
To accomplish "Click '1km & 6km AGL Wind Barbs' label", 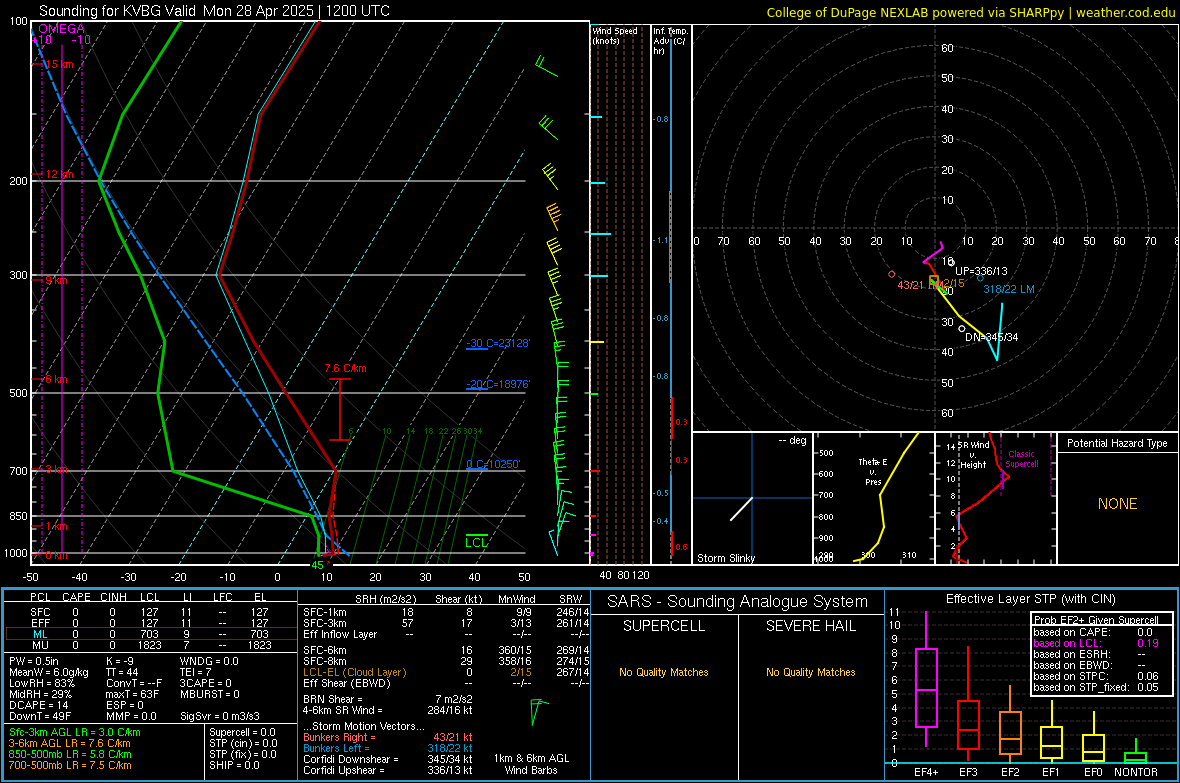I will tap(531, 764).
